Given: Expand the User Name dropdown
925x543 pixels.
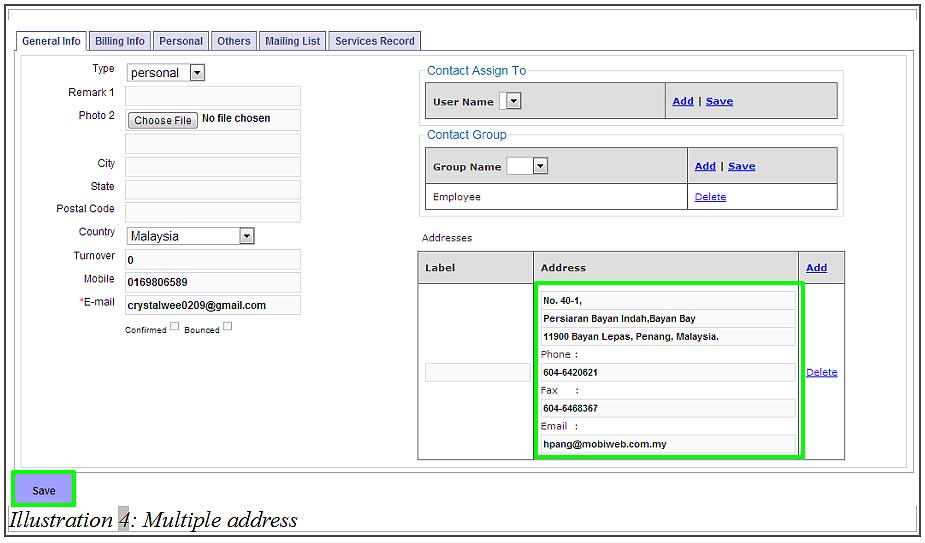Looking at the screenshot, I should coord(511,101).
